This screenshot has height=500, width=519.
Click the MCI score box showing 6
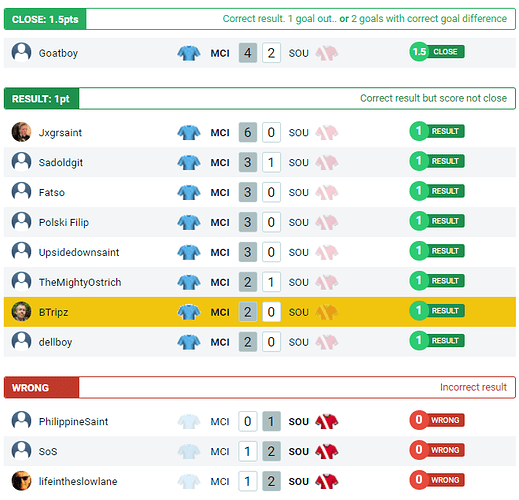[248, 132]
